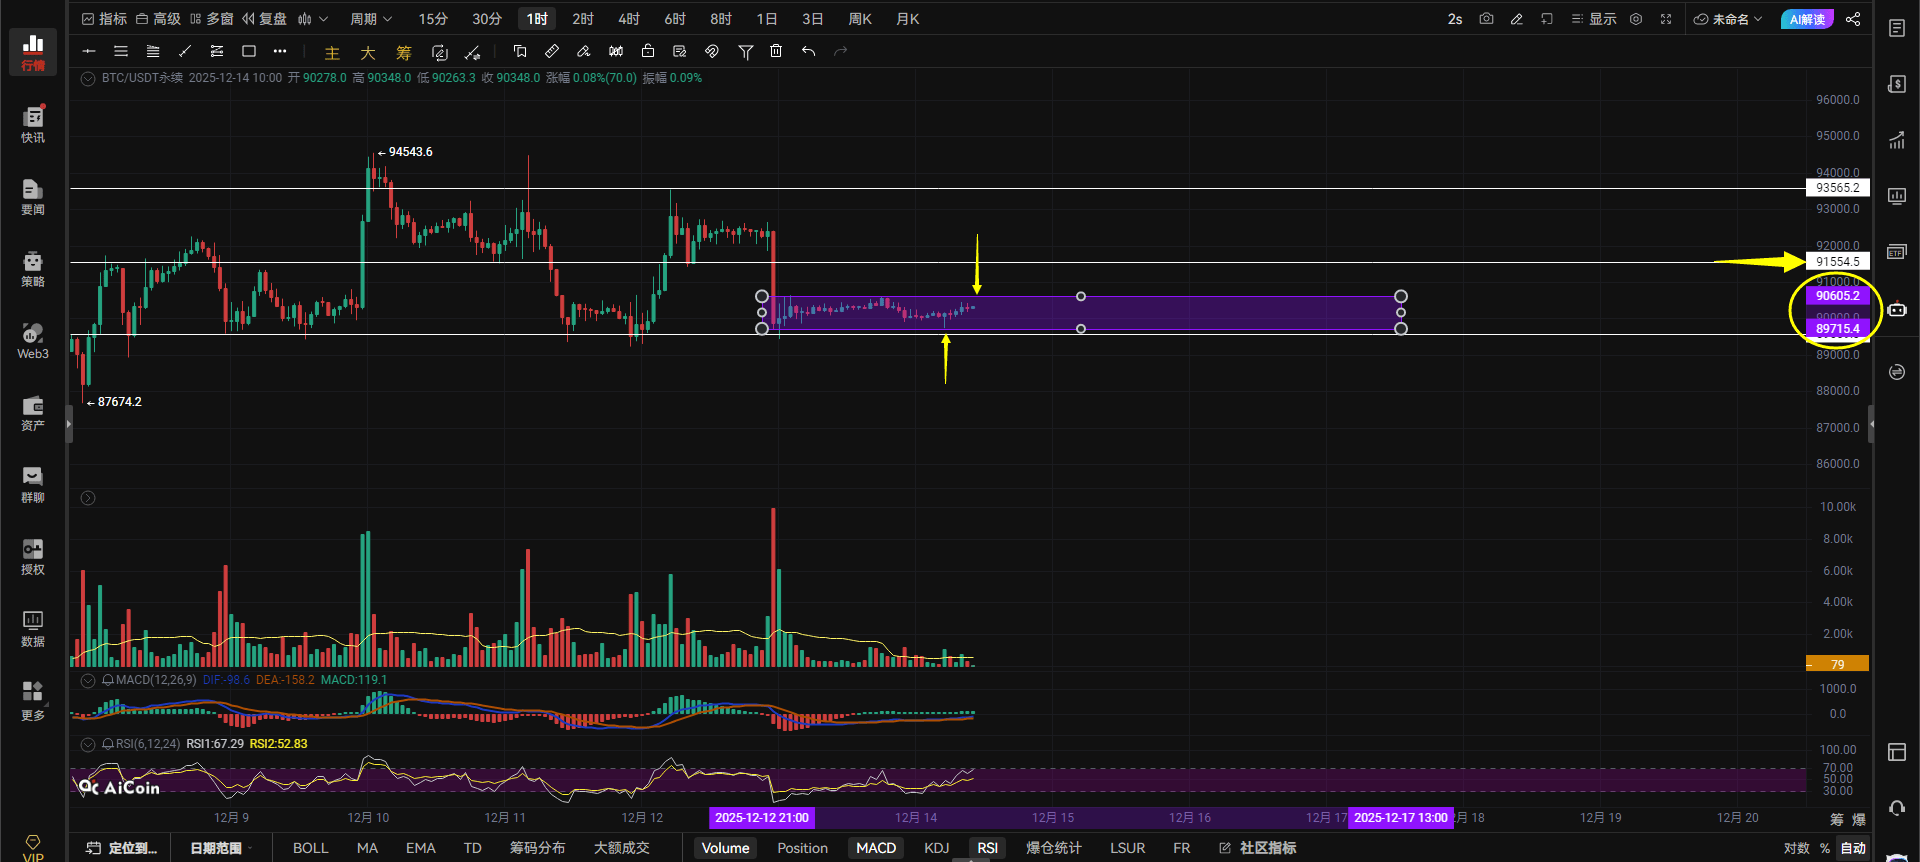This screenshot has width=1920, height=862.
Task: Expand the candlestick chart type dropdown
Action: (x=312, y=19)
